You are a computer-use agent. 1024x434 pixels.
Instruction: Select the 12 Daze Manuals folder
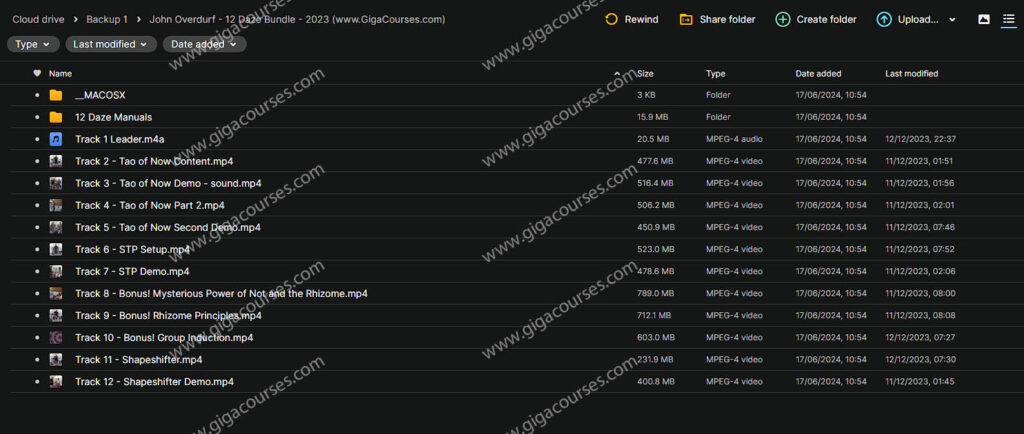(x=113, y=117)
